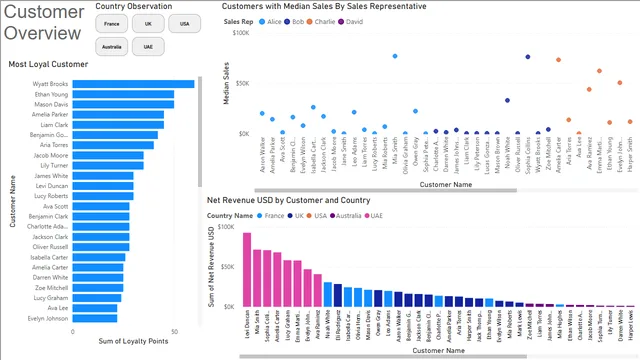Screen dimensions: 640x360
Task: Click the Country Observation heading
Action: (134, 6)
